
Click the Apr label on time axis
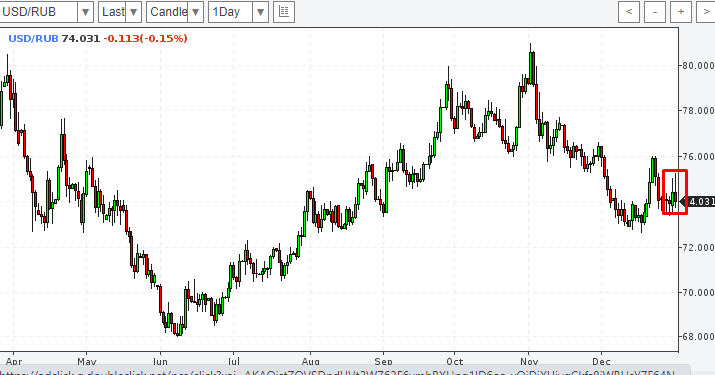[x=14, y=361]
